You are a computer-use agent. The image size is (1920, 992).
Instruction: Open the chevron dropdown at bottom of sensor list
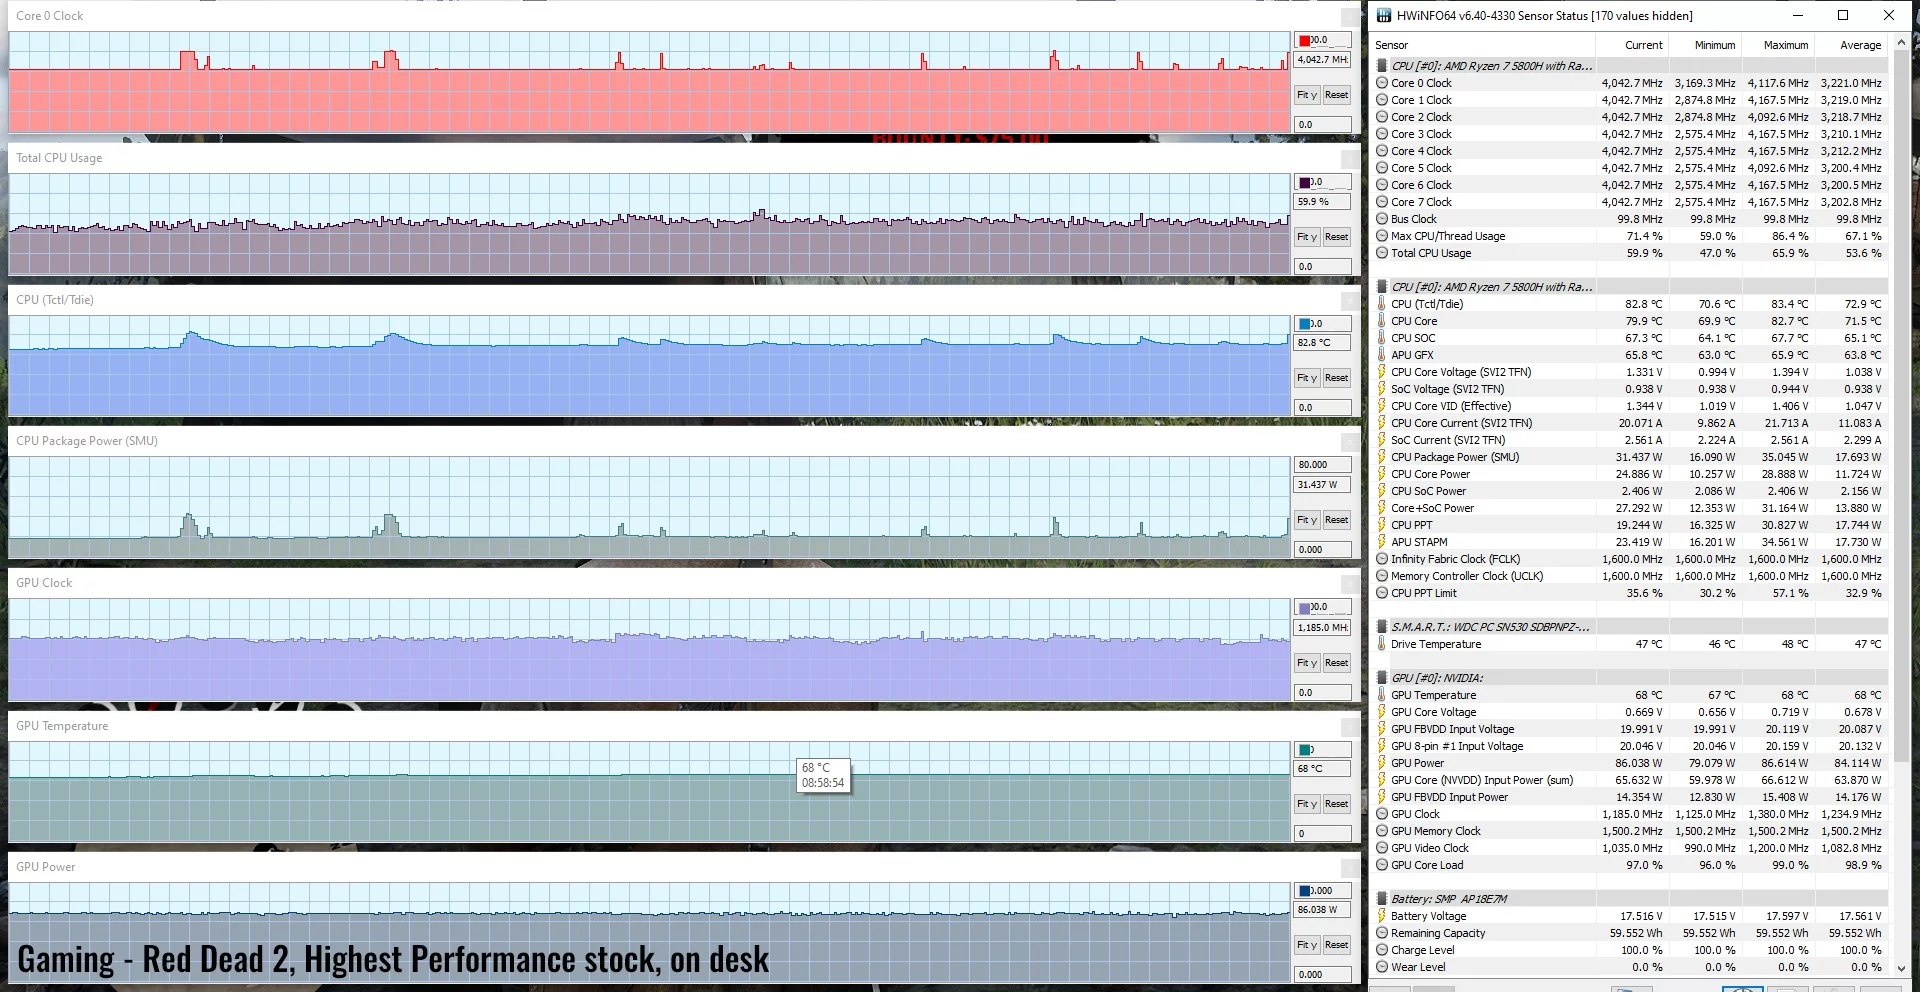tap(1901, 968)
